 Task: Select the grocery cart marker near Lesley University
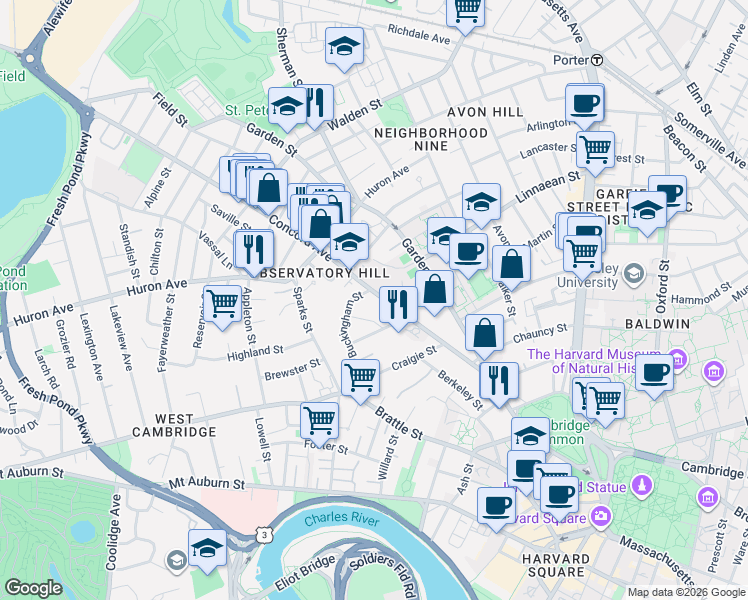(582, 256)
